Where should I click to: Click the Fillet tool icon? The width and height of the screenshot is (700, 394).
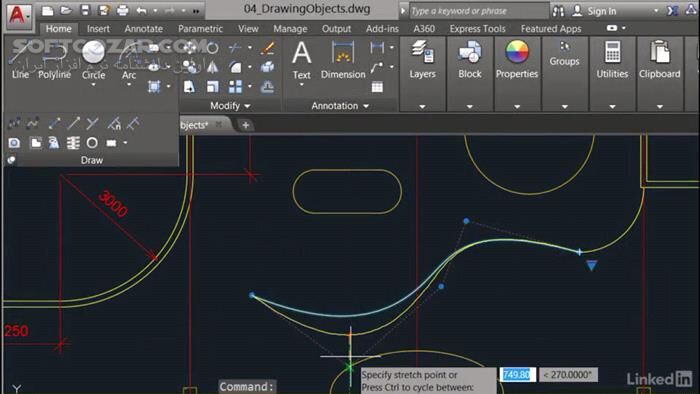(235, 67)
